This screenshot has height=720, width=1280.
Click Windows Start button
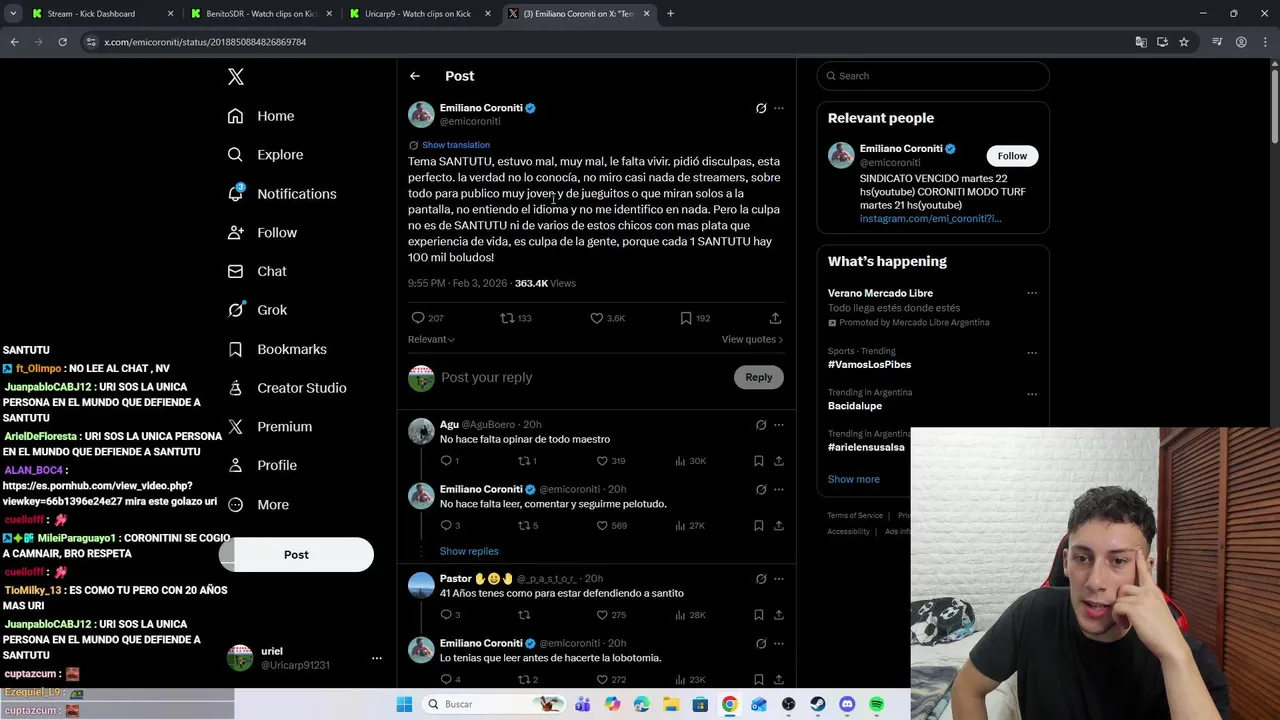[404, 704]
